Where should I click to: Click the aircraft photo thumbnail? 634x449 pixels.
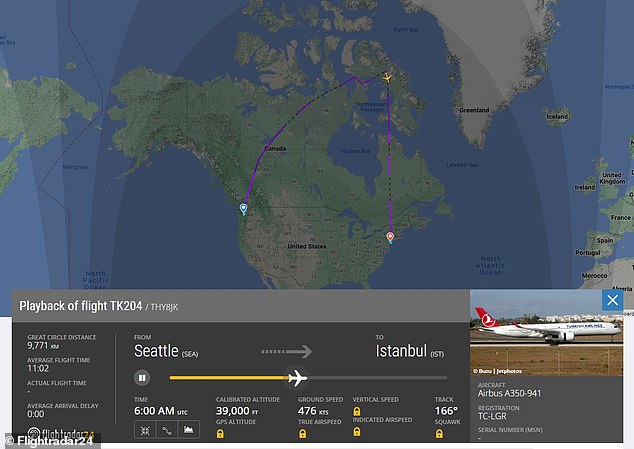pos(540,326)
